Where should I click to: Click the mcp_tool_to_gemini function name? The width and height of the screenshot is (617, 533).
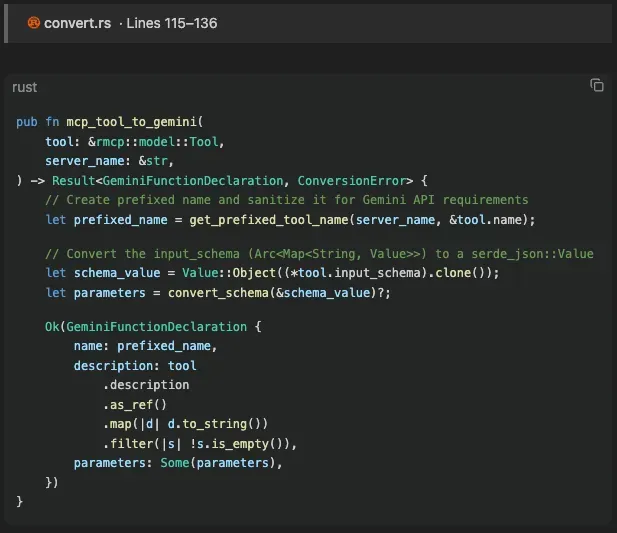coord(131,122)
